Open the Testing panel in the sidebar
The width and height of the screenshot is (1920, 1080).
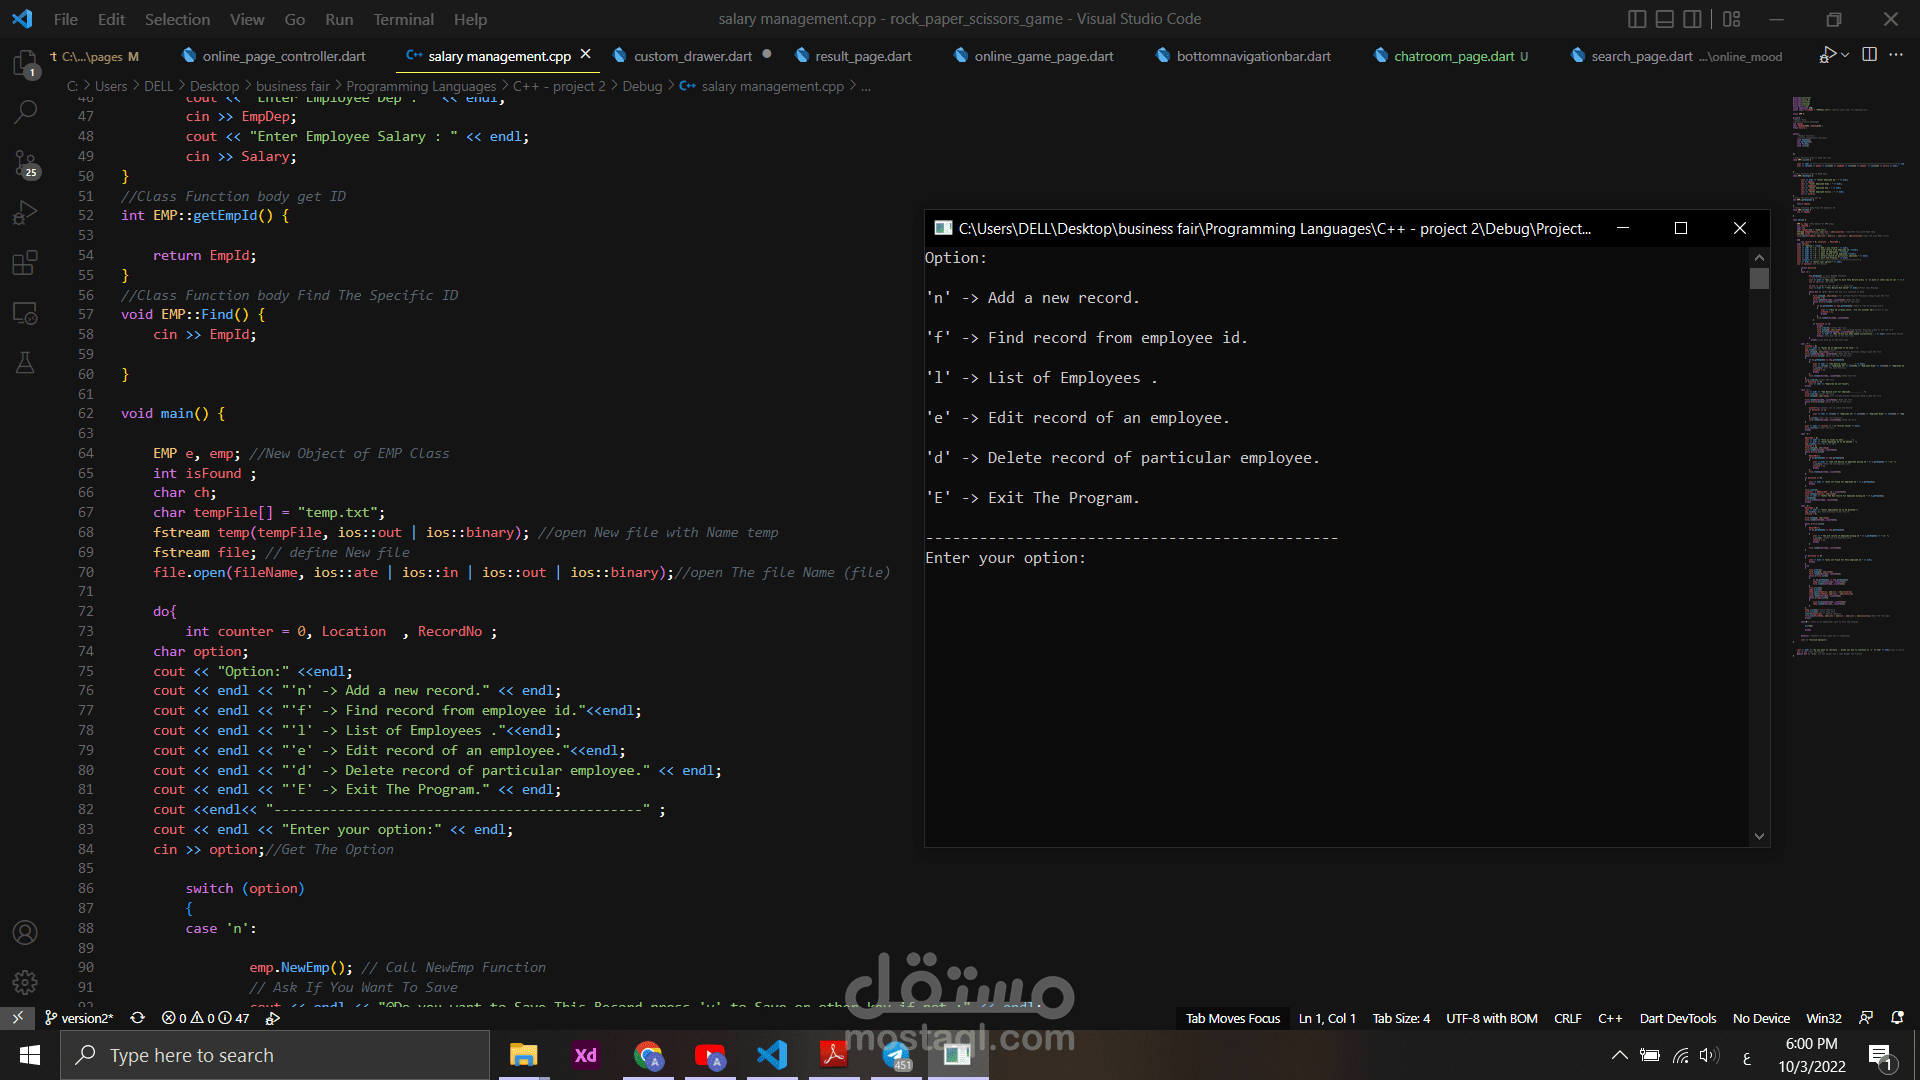click(25, 362)
